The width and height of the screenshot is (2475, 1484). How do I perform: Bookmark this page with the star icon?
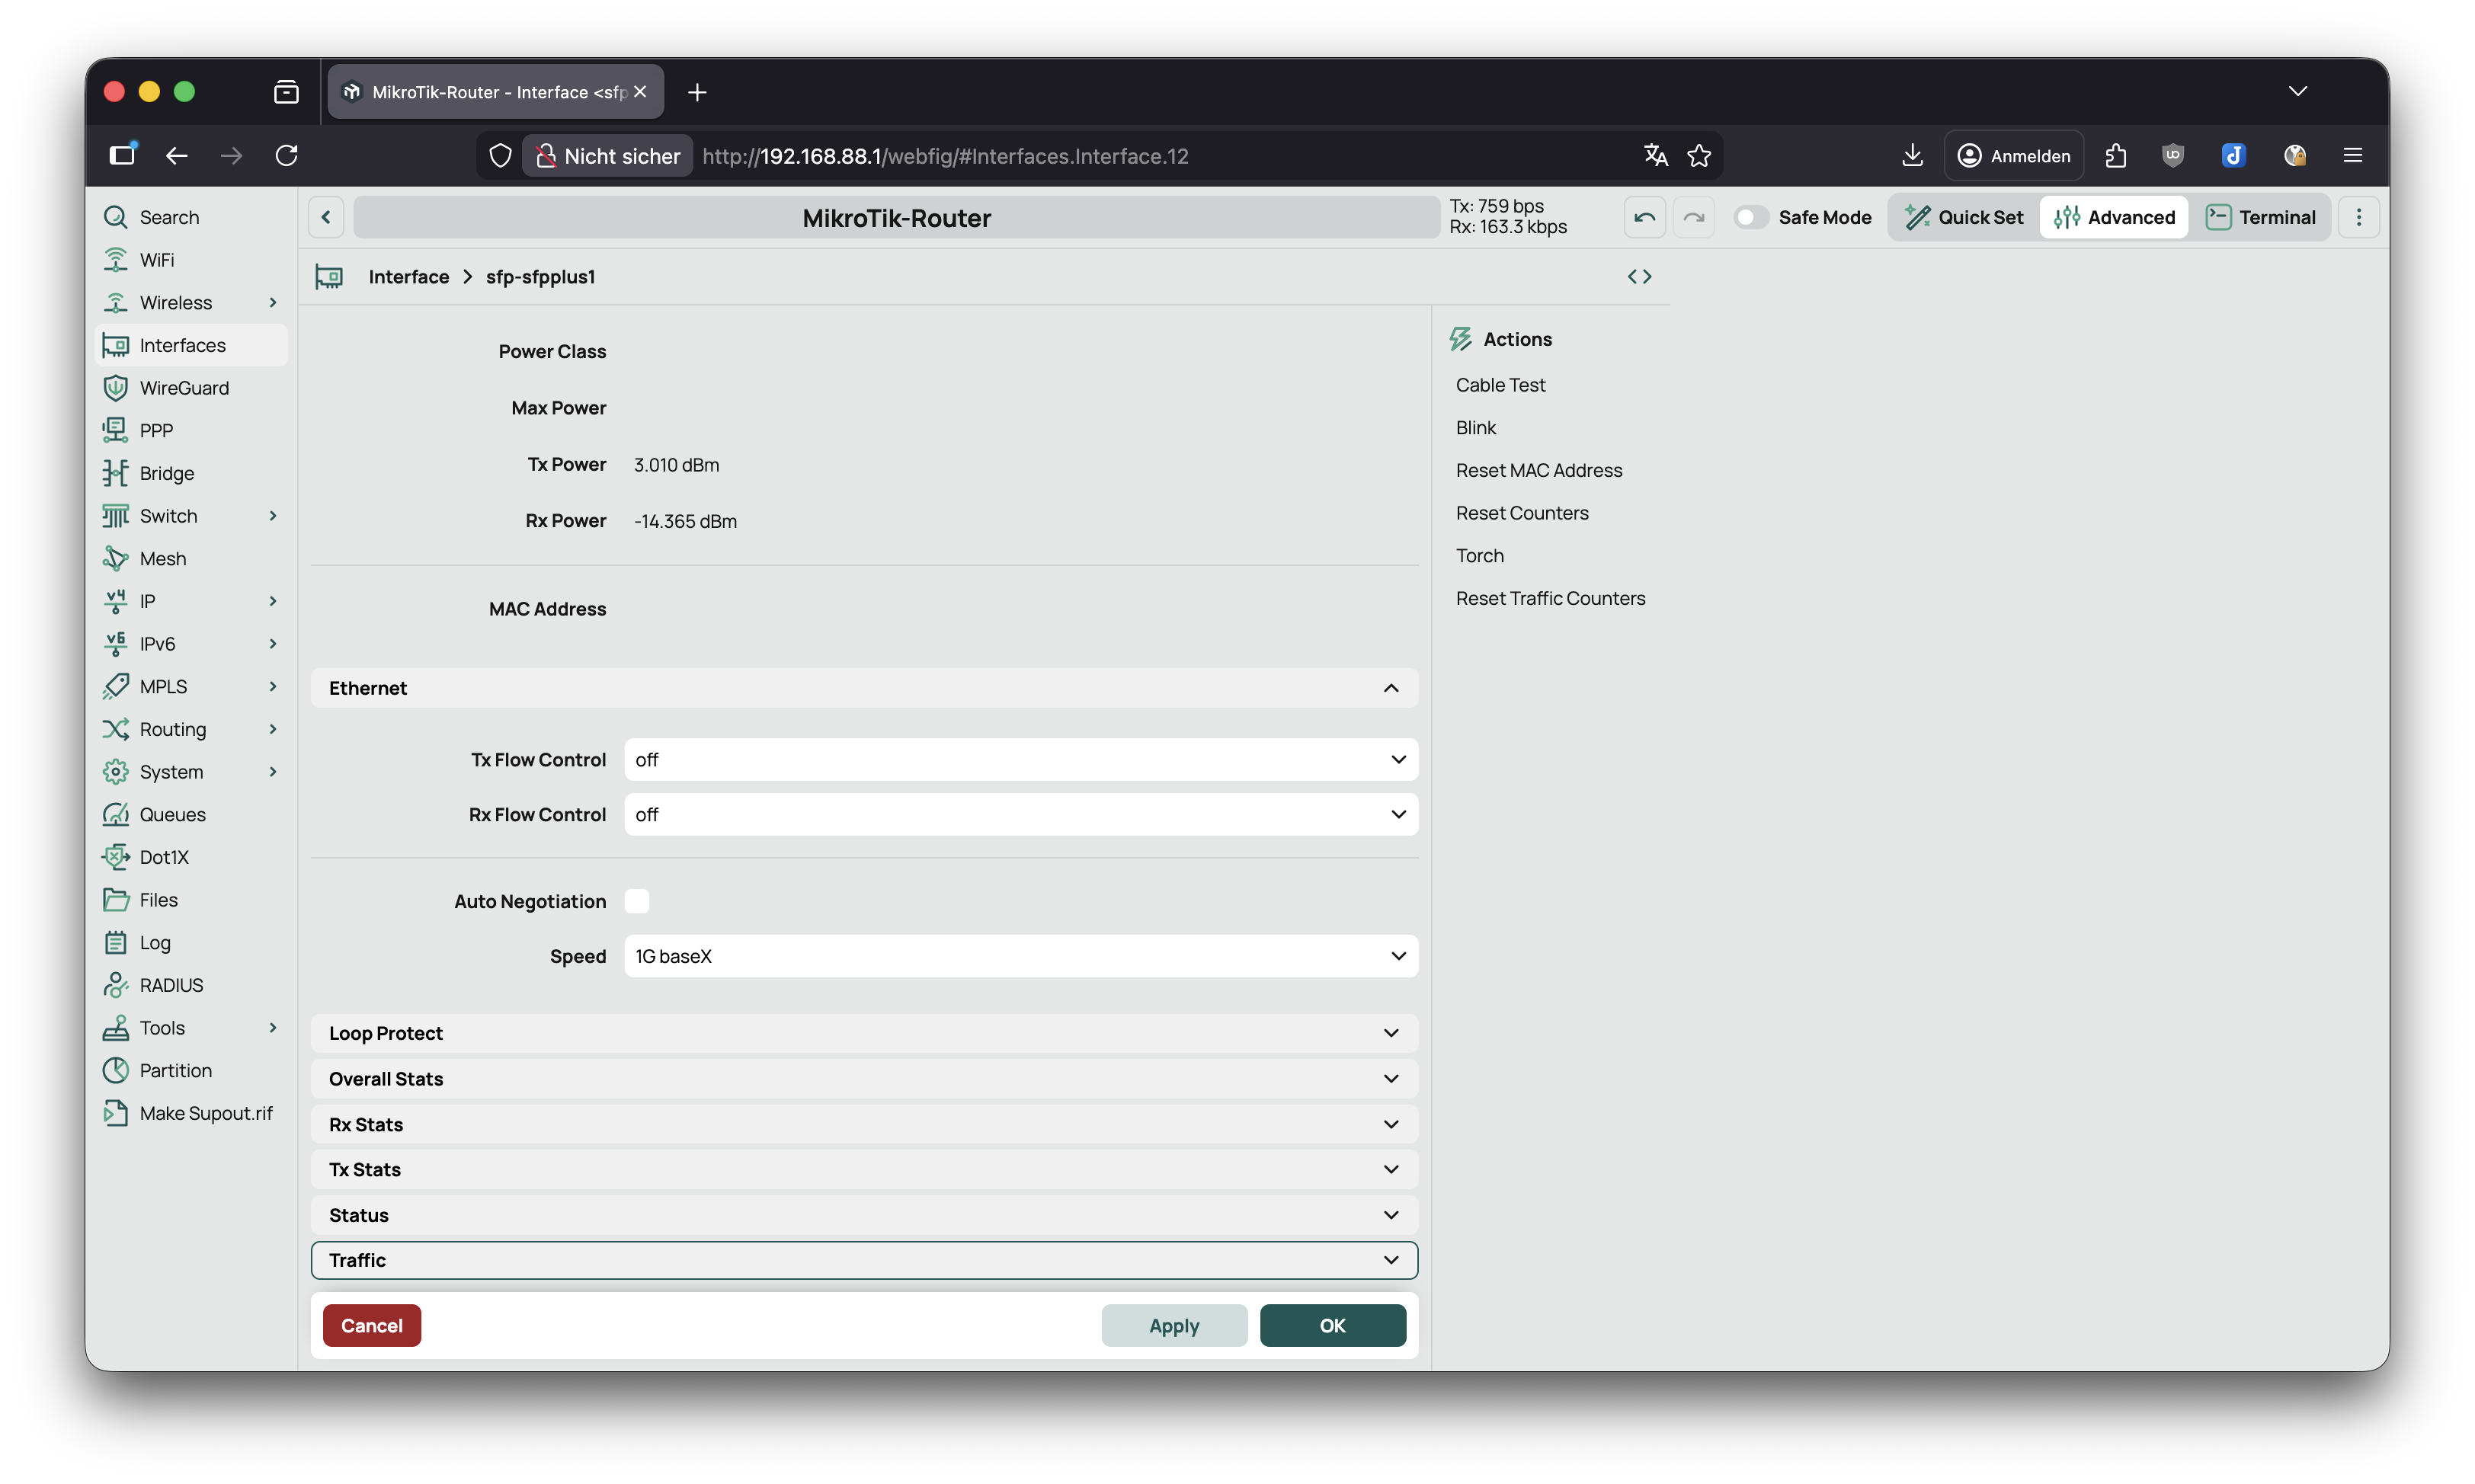[1699, 155]
